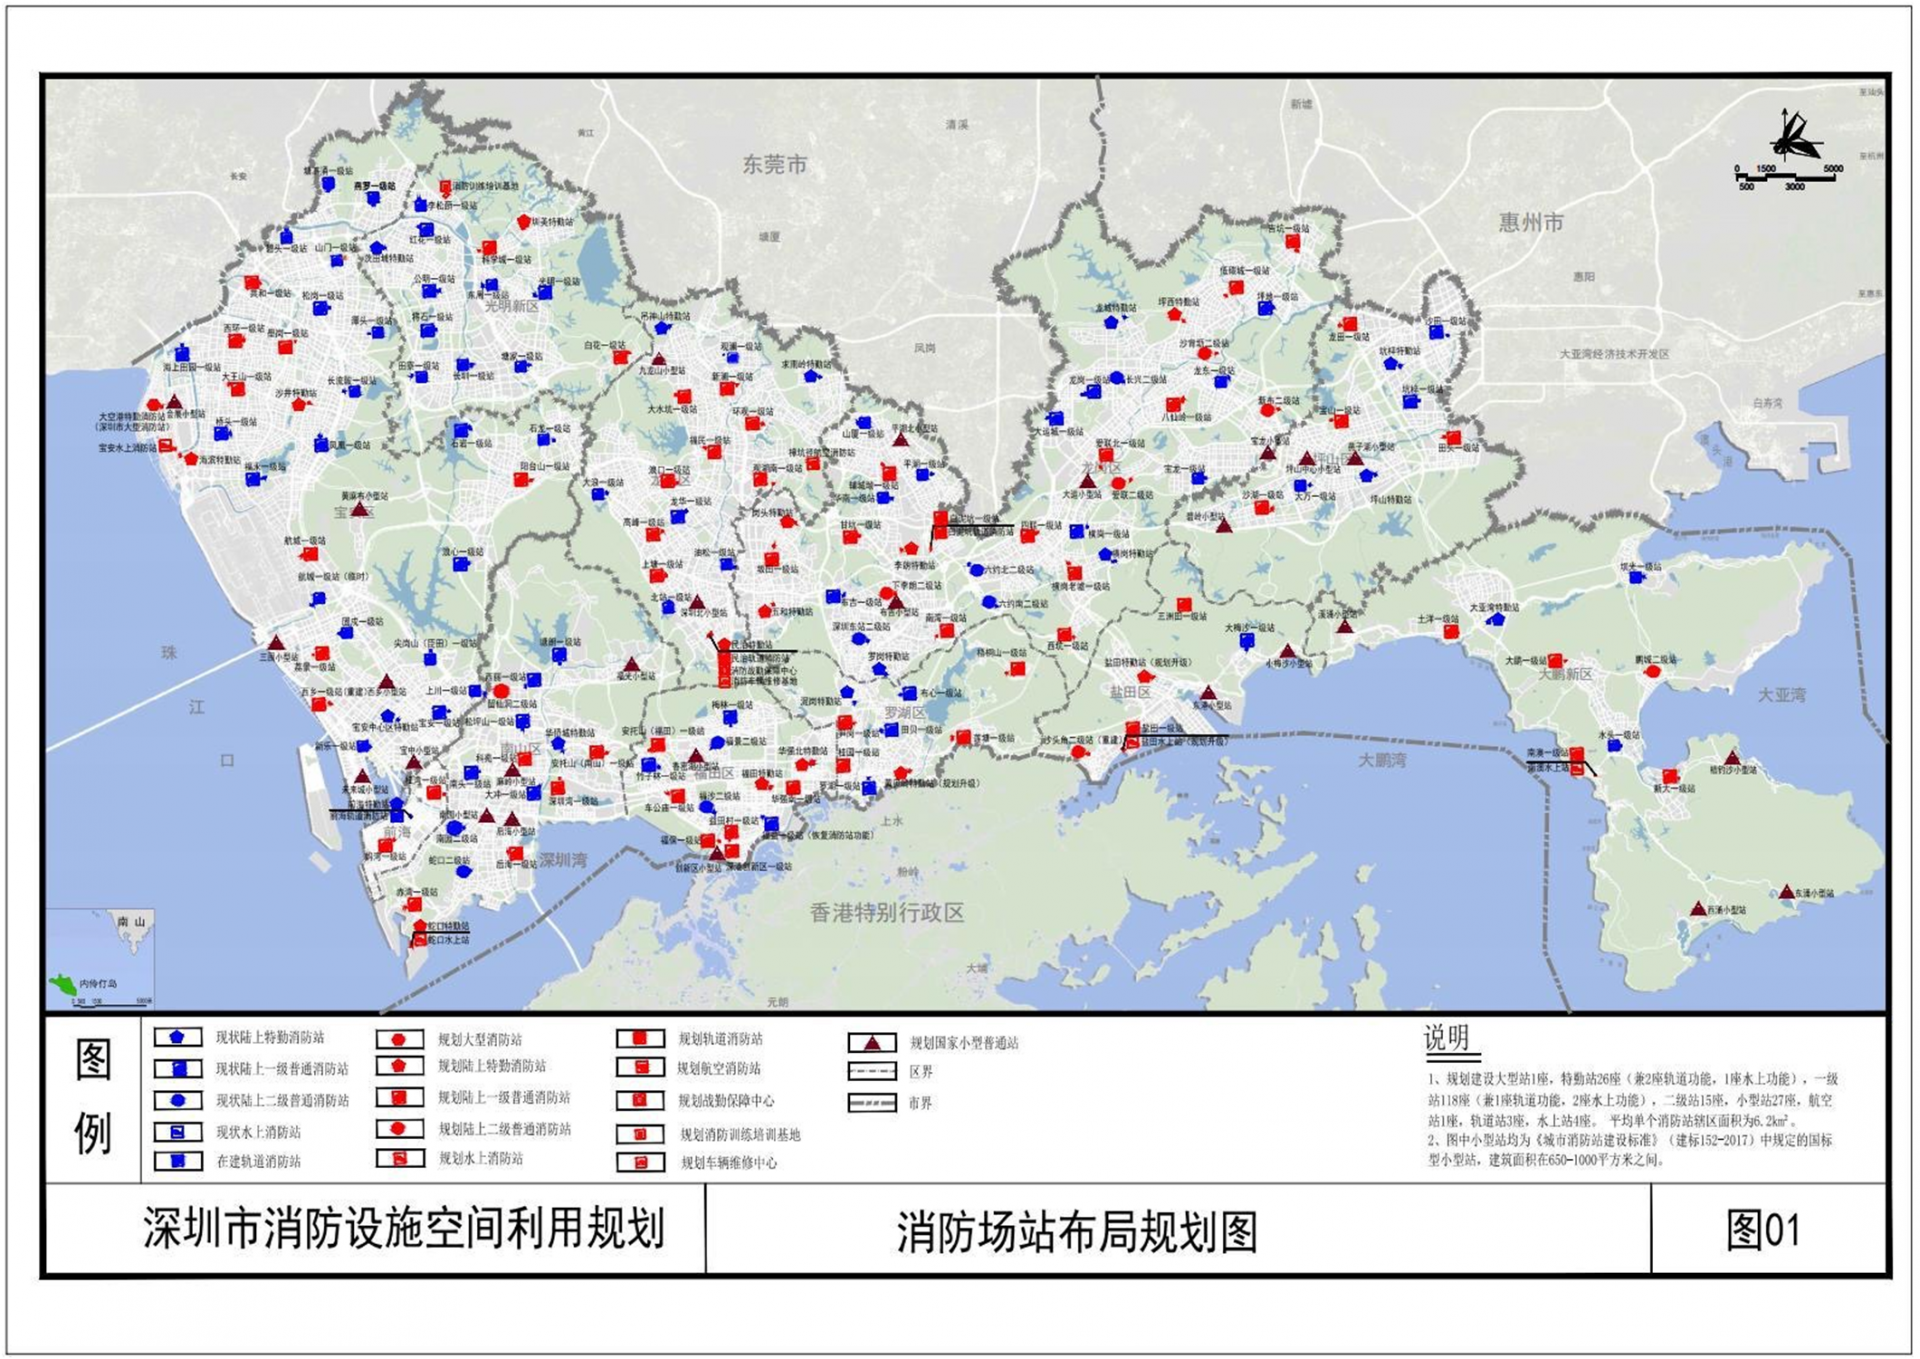Click the legend symbol for 在建轨道消防站
Screen dimensions: 1920x1359
[178, 1161]
